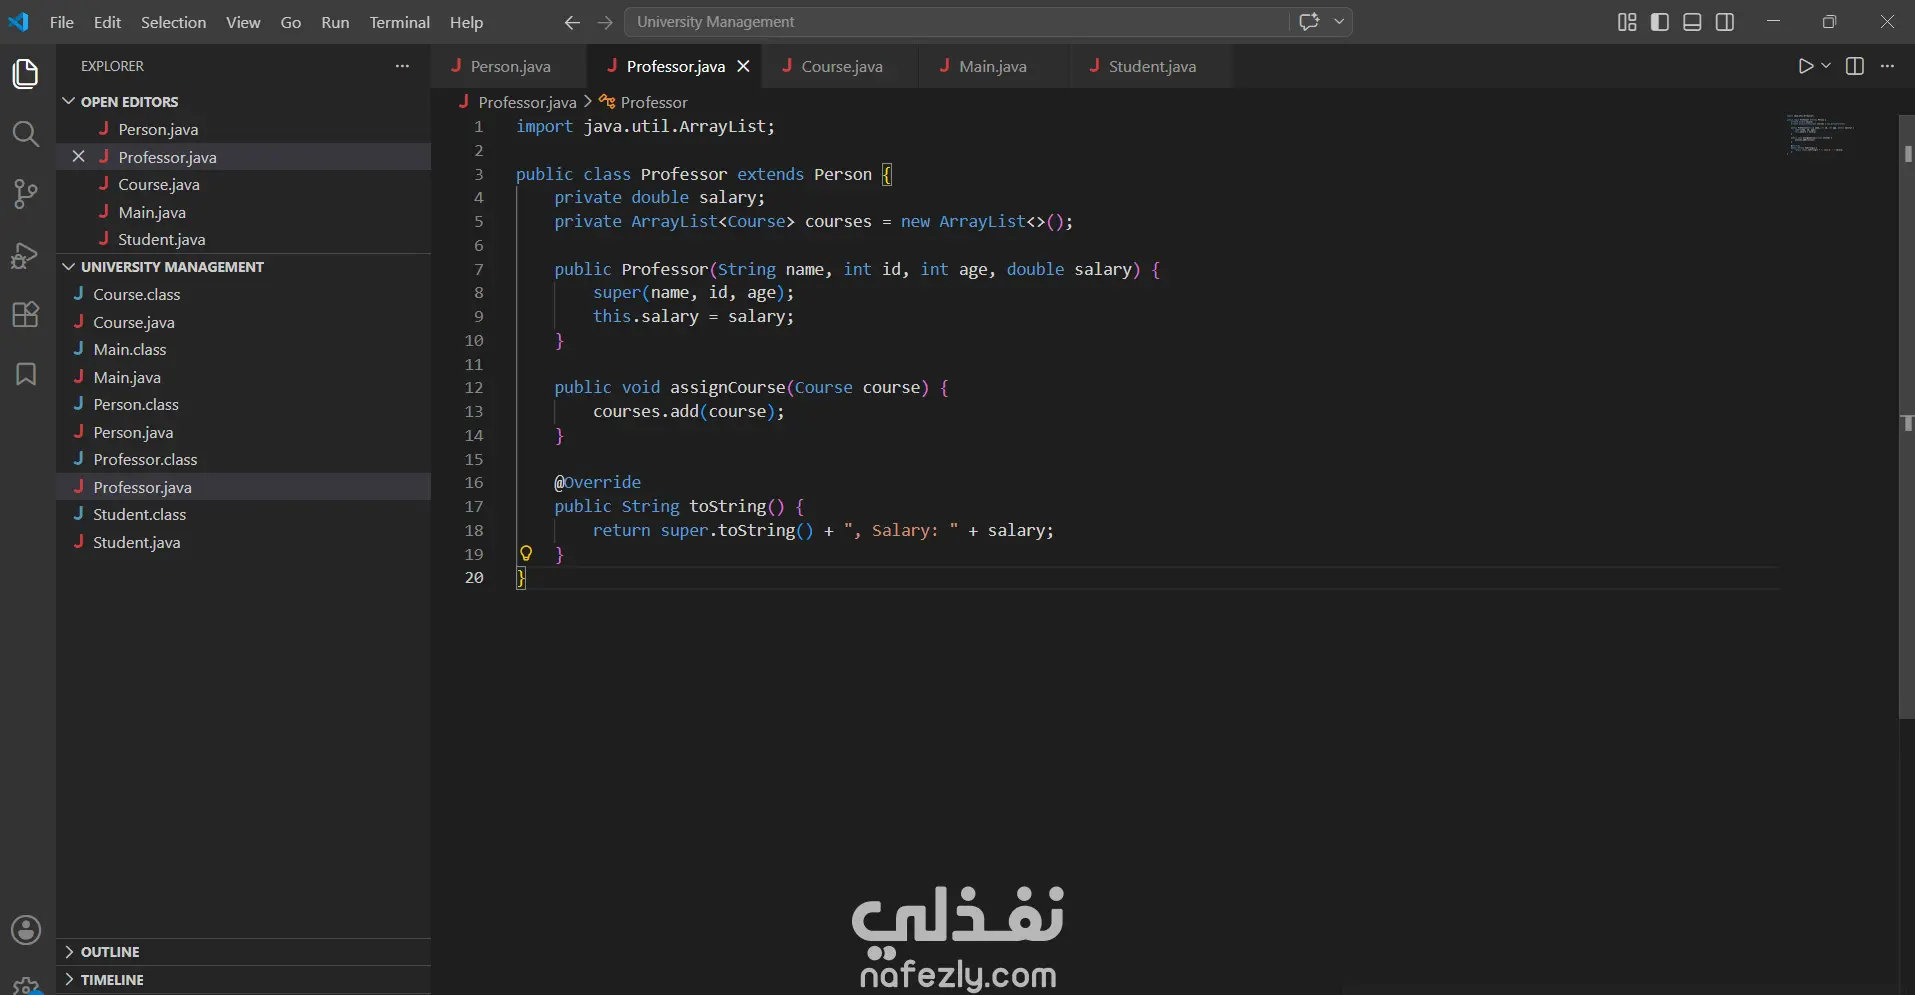Click the editor vertical scrollbar
The height and width of the screenshot is (995, 1915).
(1906, 417)
